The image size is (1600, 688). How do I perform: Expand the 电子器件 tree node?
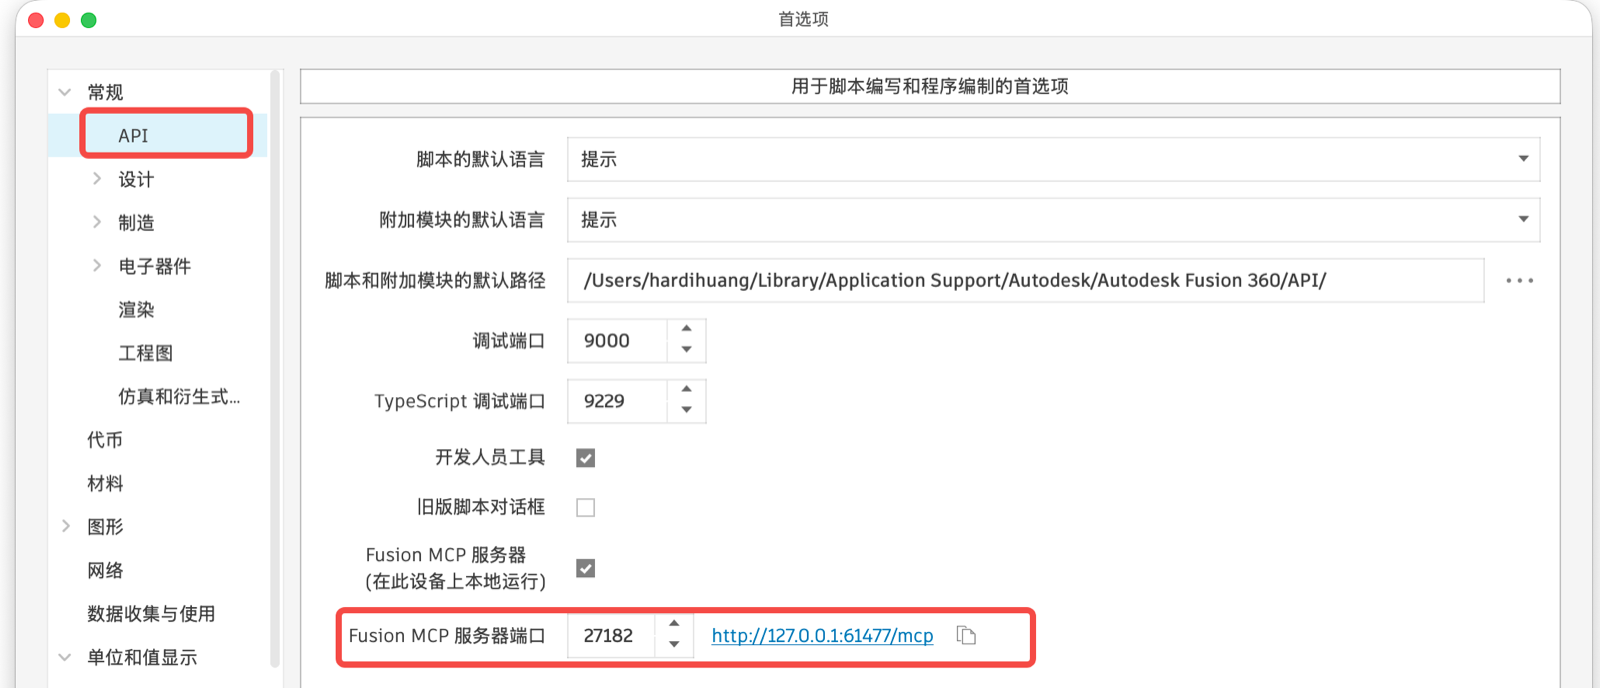coord(97,266)
